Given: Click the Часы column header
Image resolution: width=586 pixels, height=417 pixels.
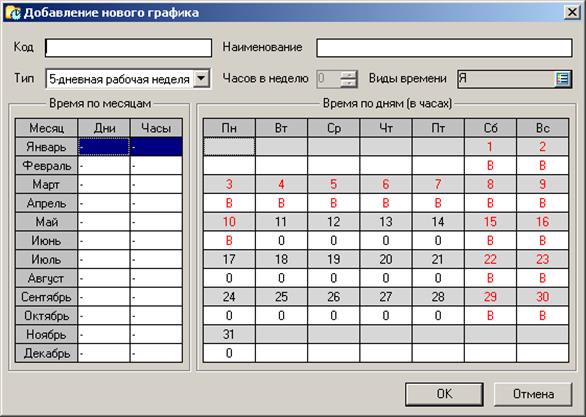Looking at the screenshot, I should (156, 128).
